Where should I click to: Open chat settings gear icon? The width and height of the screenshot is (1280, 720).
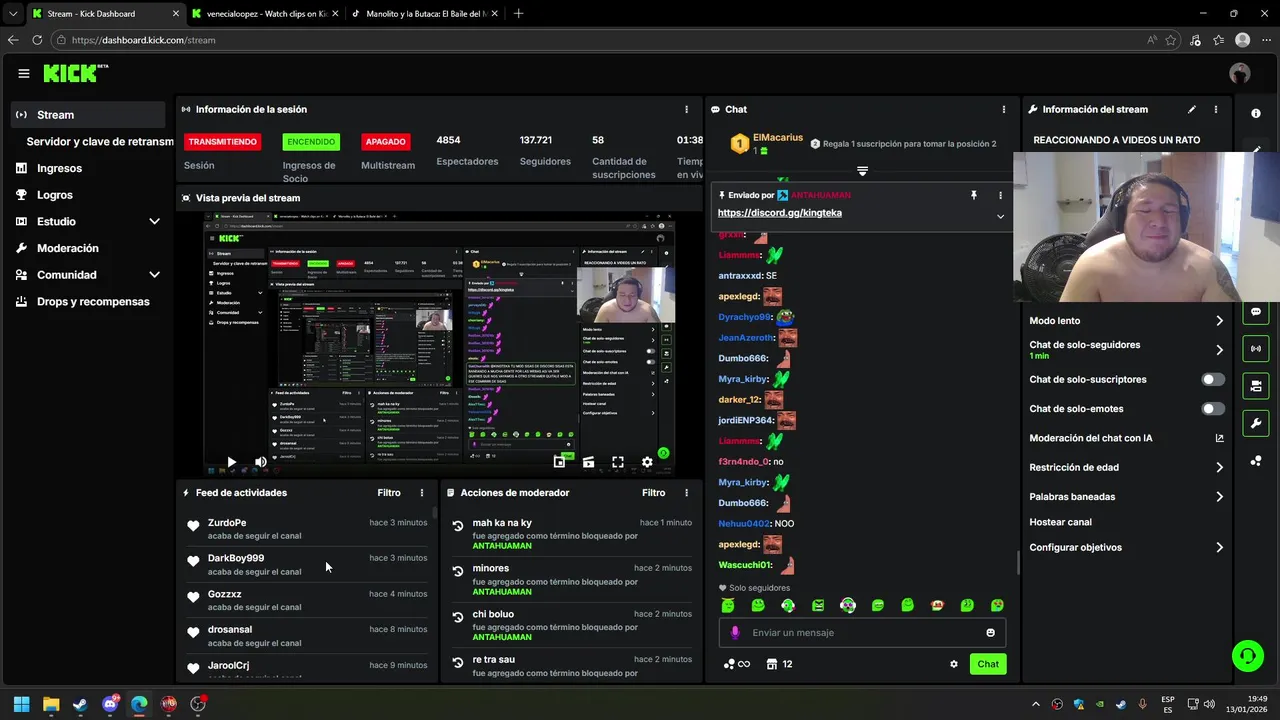click(953, 664)
